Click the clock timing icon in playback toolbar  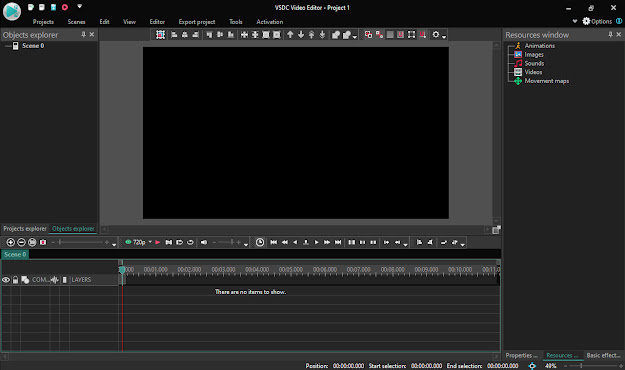(259, 242)
